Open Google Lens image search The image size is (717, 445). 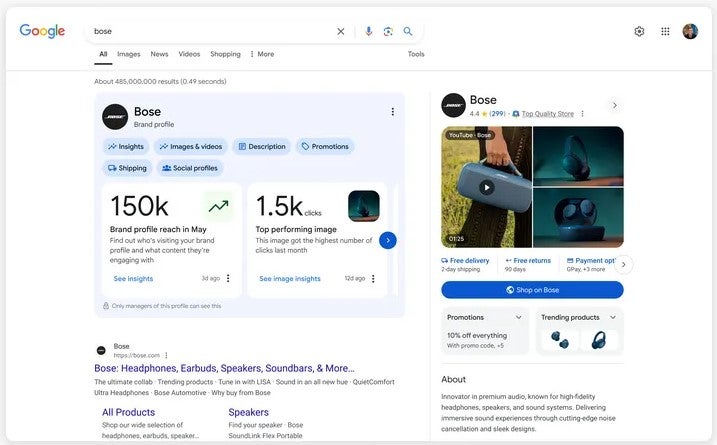click(x=388, y=31)
